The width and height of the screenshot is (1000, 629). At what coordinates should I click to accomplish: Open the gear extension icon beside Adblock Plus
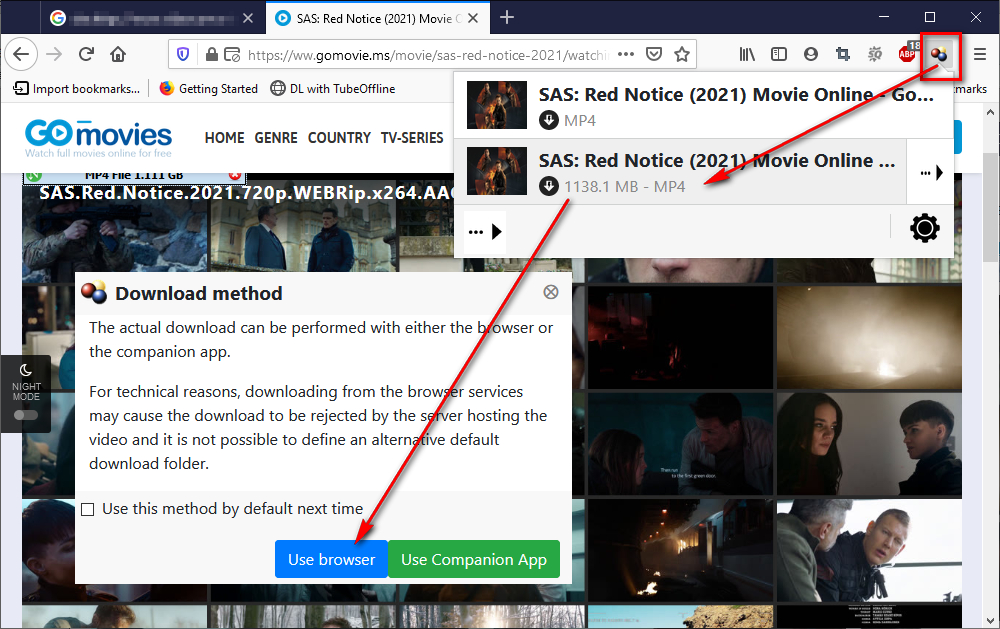pyautogui.click(x=874, y=54)
